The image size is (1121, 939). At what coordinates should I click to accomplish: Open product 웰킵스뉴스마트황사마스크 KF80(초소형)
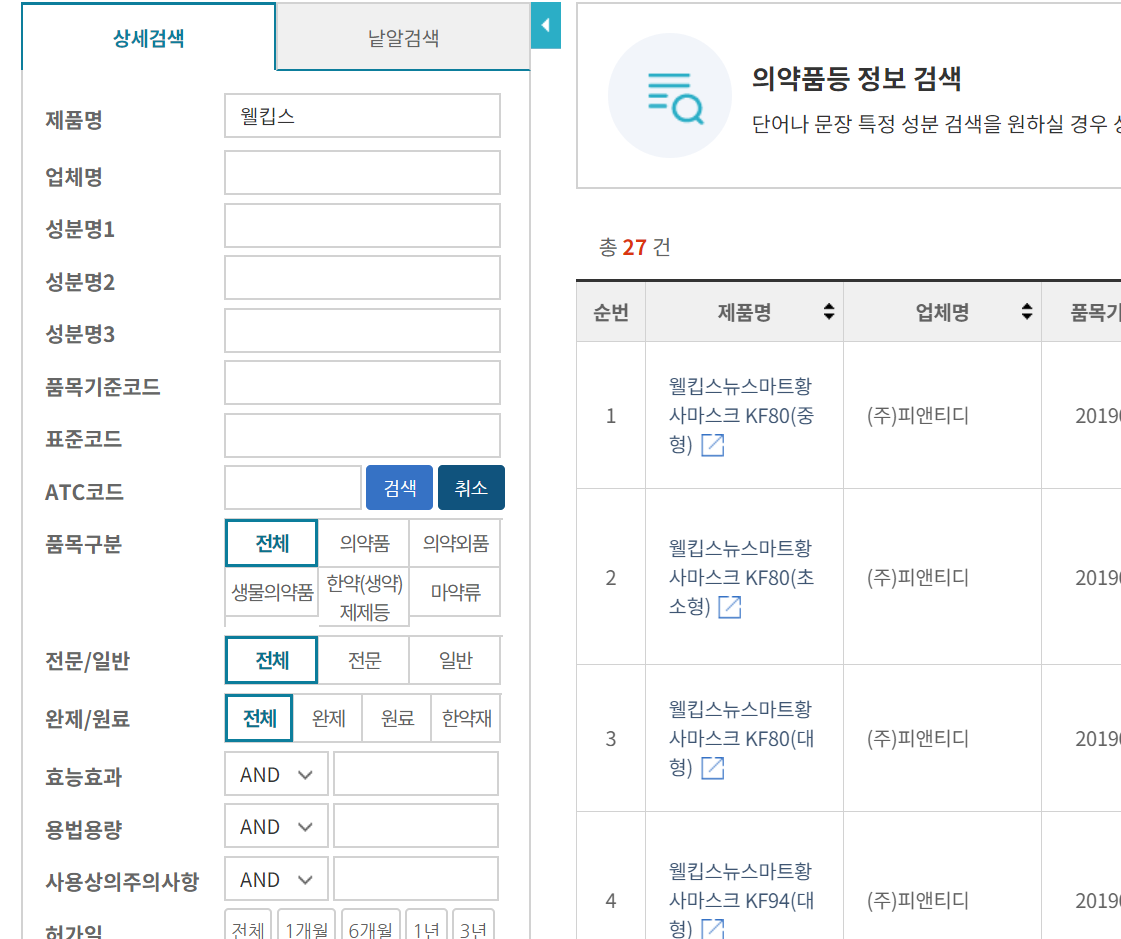(x=741, y=577)
